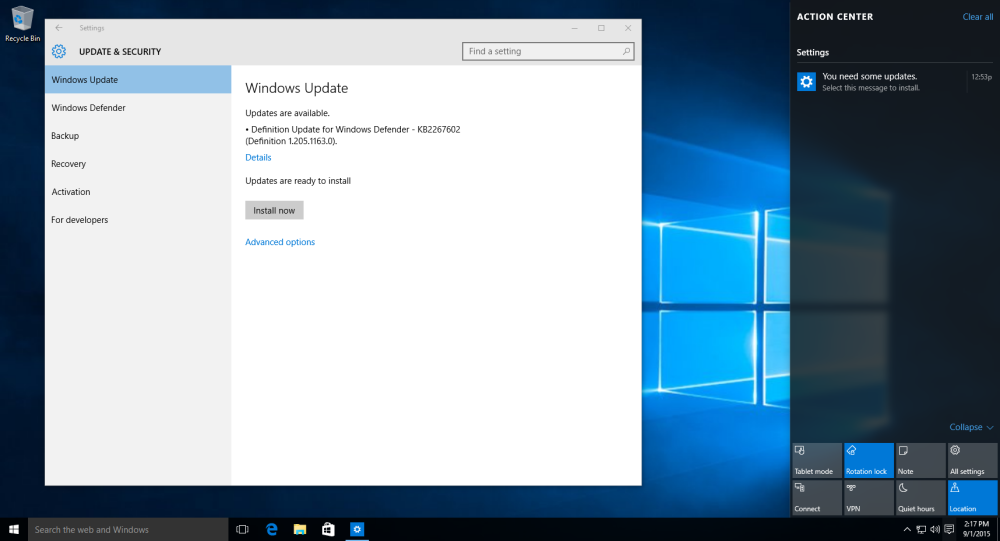This screenshot has height=541, width=1000.
Task: Open the For developers section
Action: tap(138, 220)
